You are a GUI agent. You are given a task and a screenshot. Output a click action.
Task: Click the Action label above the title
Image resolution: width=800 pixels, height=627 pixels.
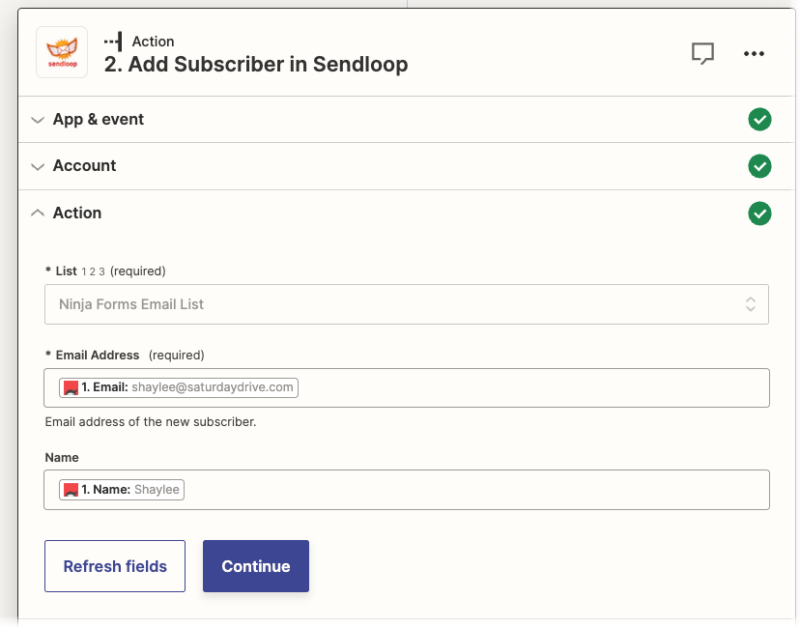point(154,41)
